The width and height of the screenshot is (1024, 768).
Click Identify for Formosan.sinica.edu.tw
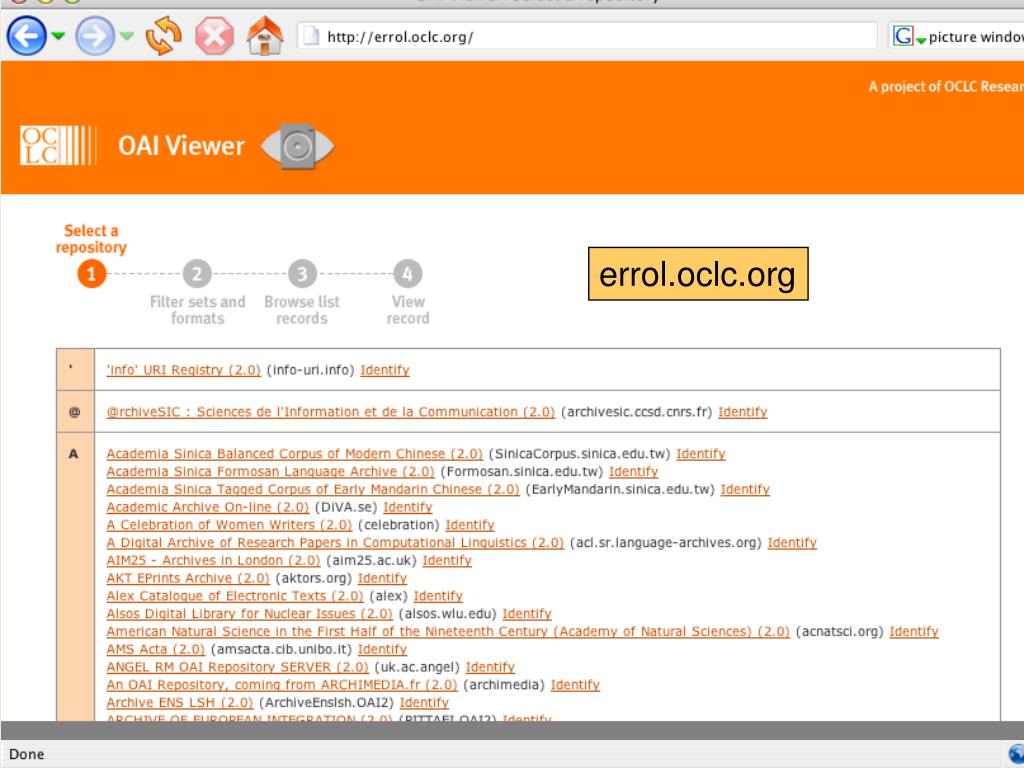pyautogui.click(x=633, y=472)
